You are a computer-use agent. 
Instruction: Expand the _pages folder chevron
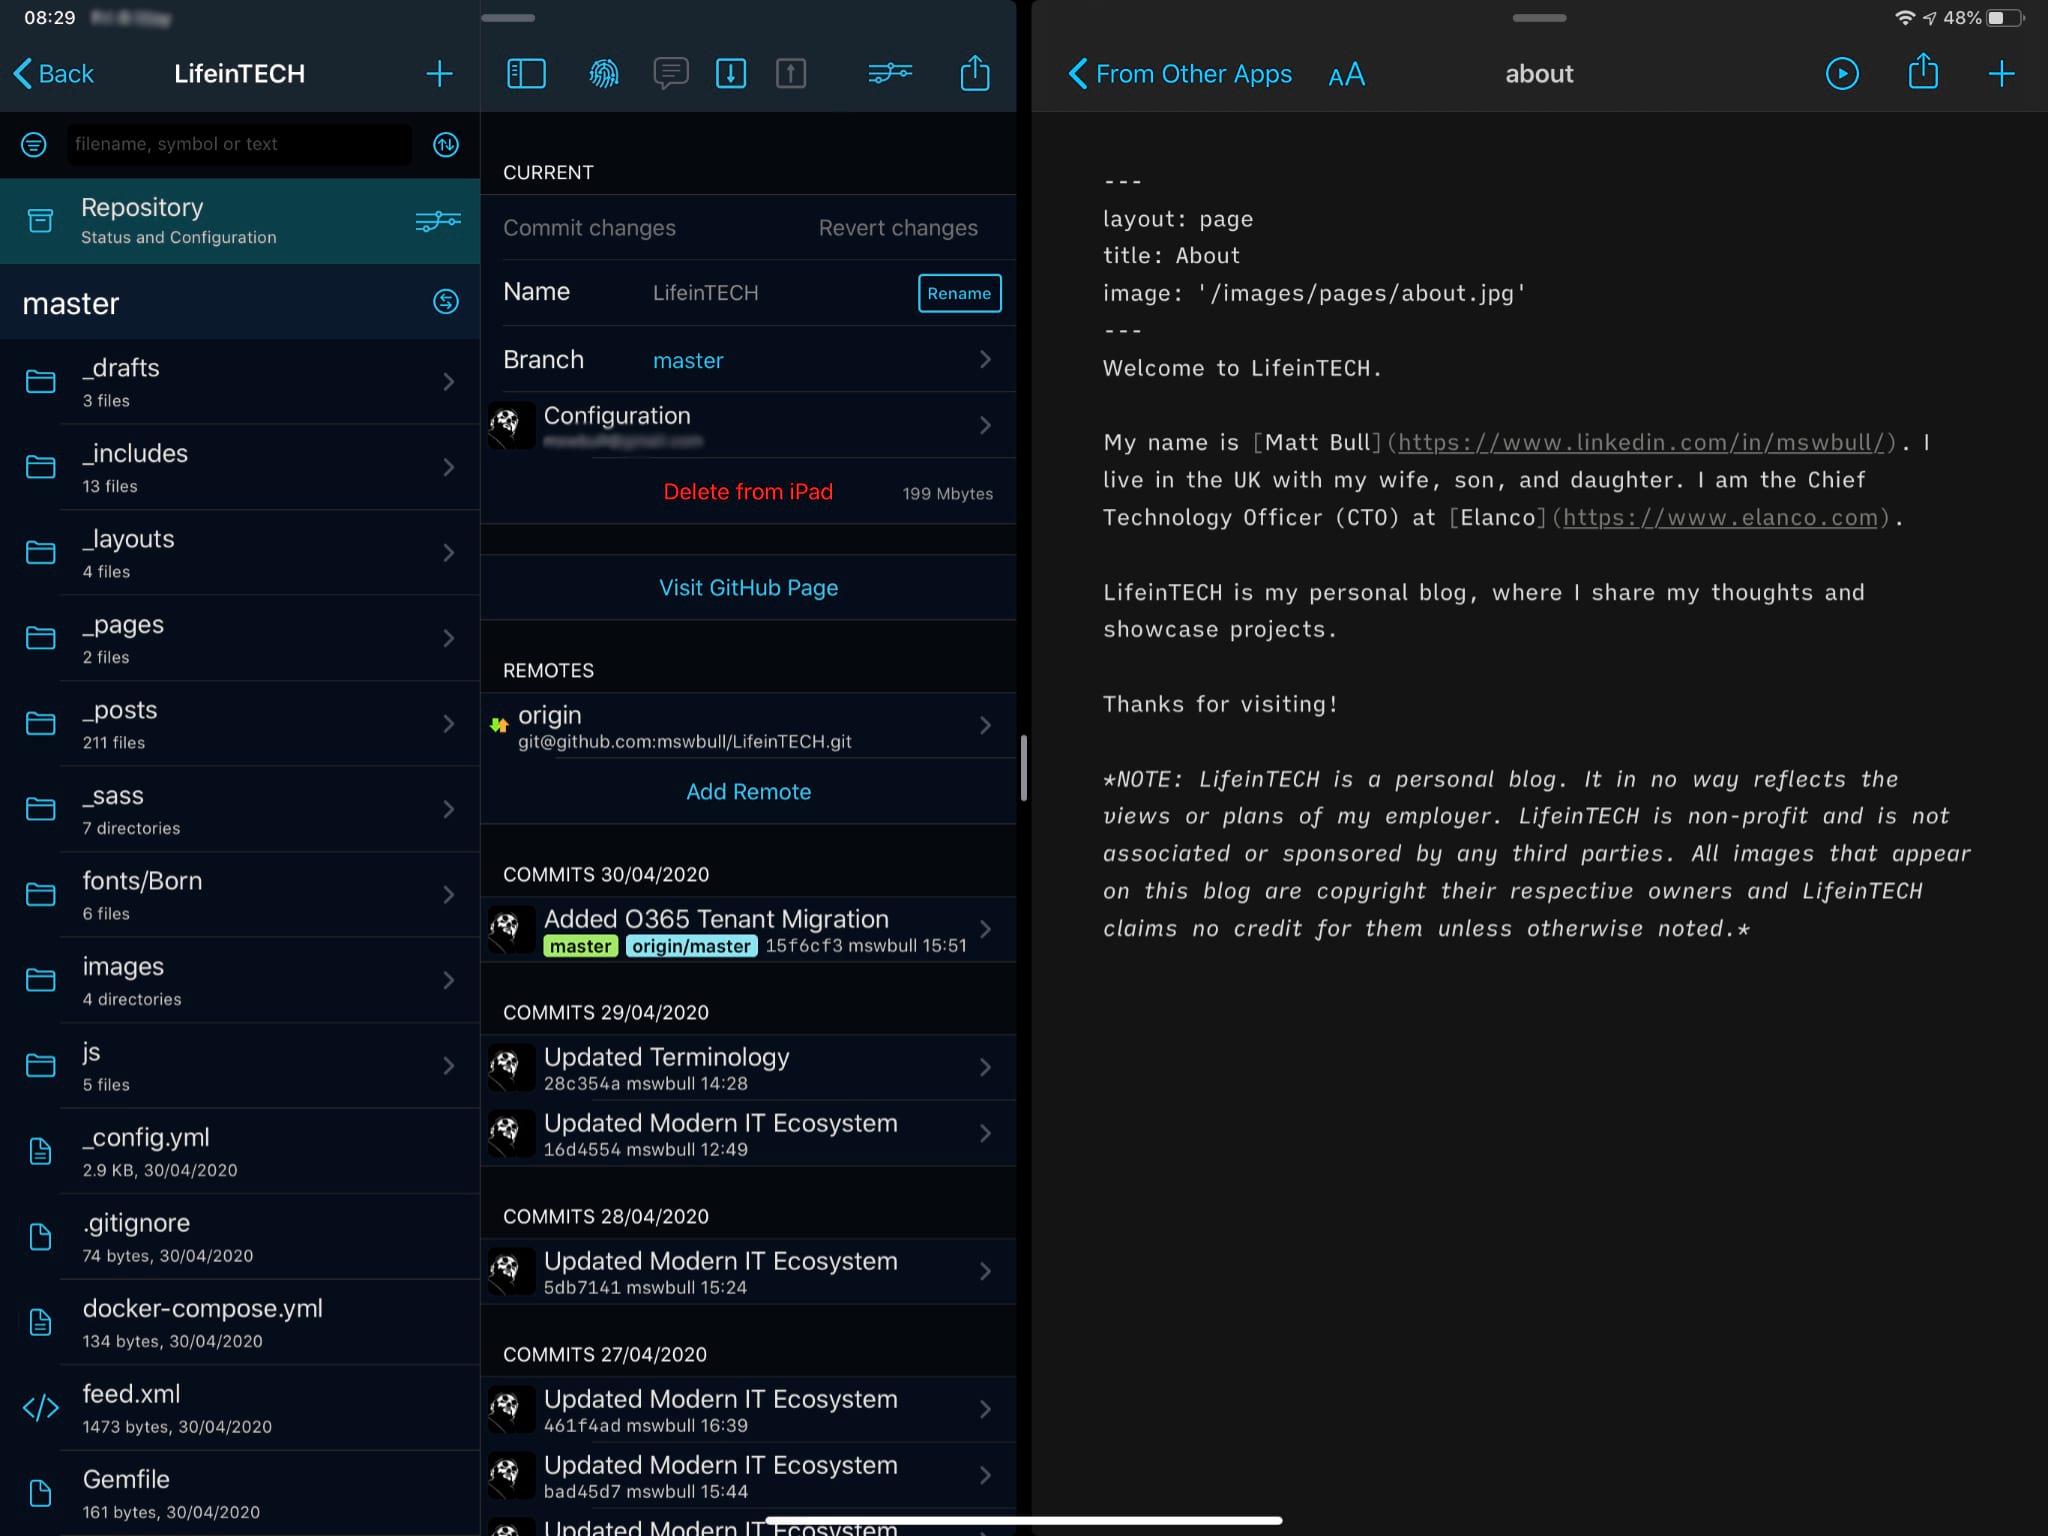pyautogui.click(x=449, y=638)
